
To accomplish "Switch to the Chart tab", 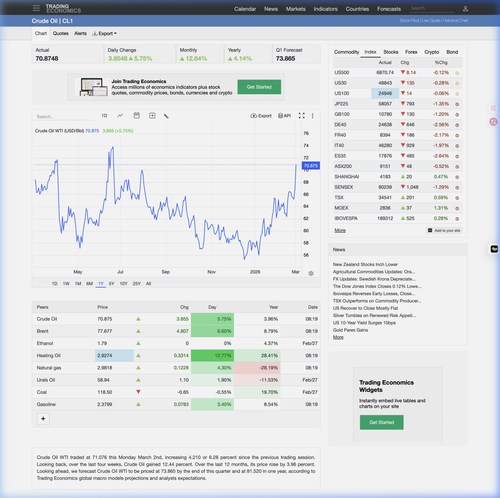I will (x=41, y=33).
